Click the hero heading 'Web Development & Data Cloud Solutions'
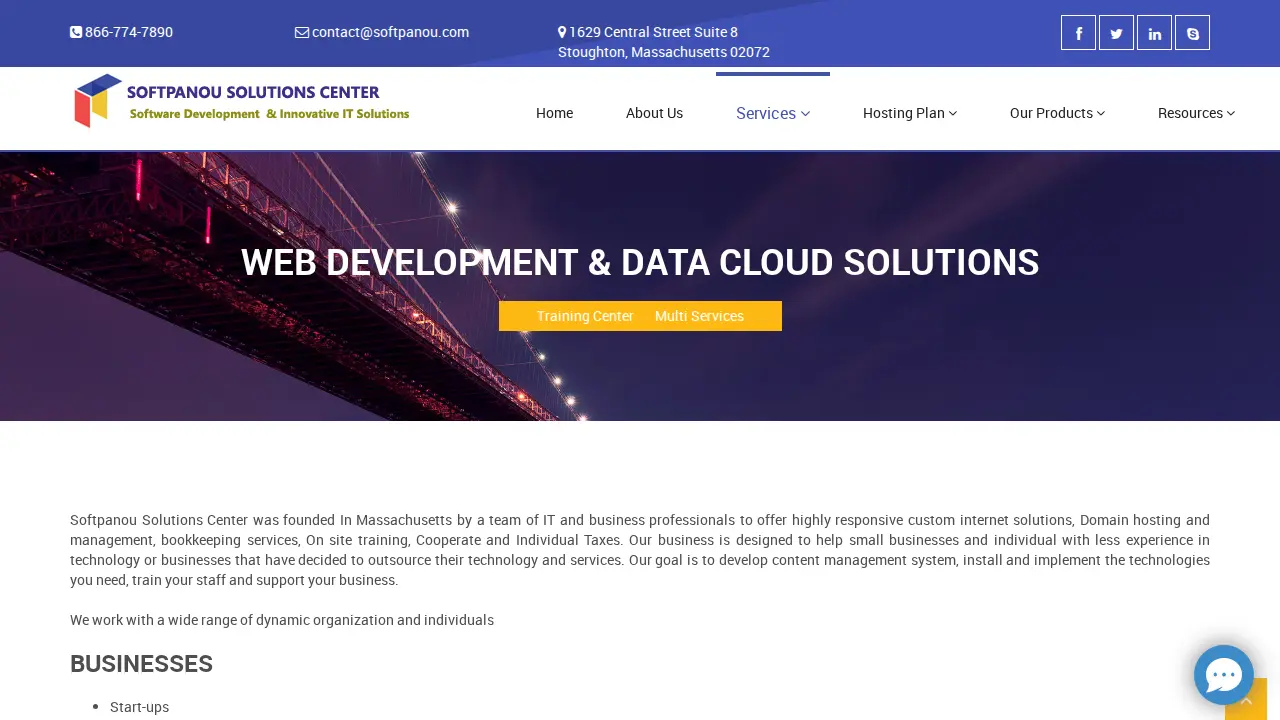 tap(640, 262)
